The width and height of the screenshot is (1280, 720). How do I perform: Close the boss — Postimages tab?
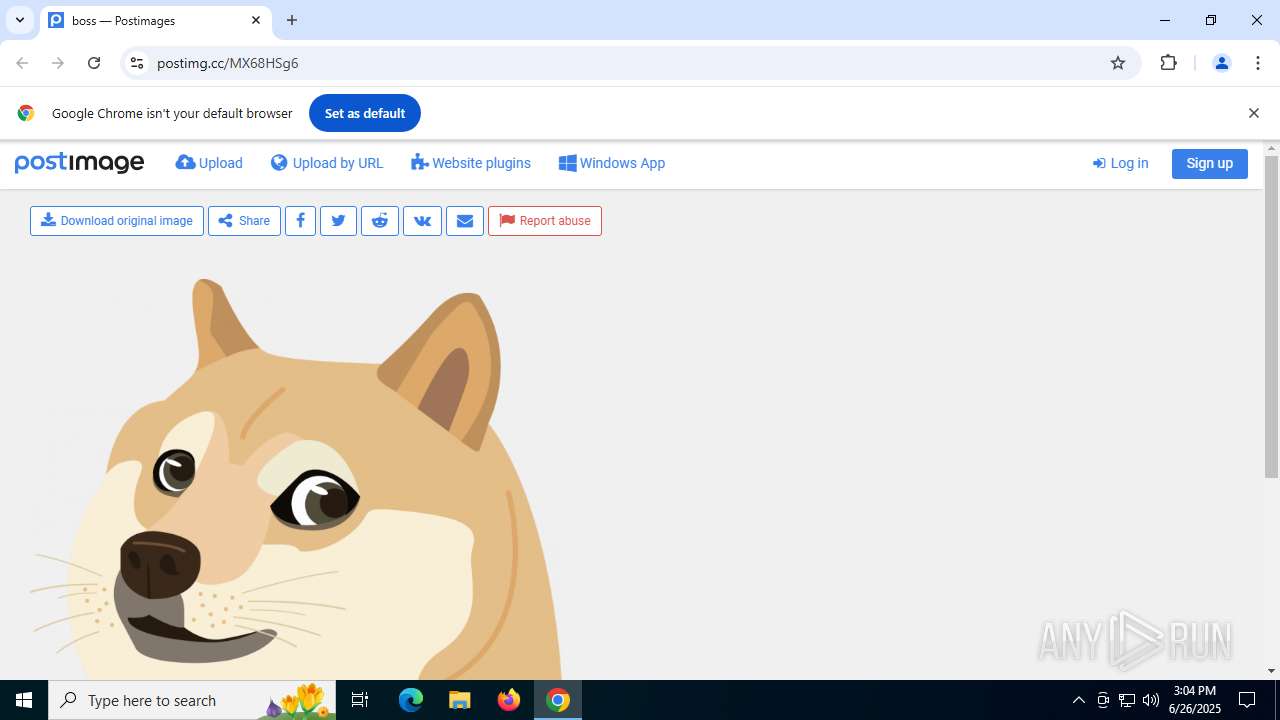tap(256, 20)
